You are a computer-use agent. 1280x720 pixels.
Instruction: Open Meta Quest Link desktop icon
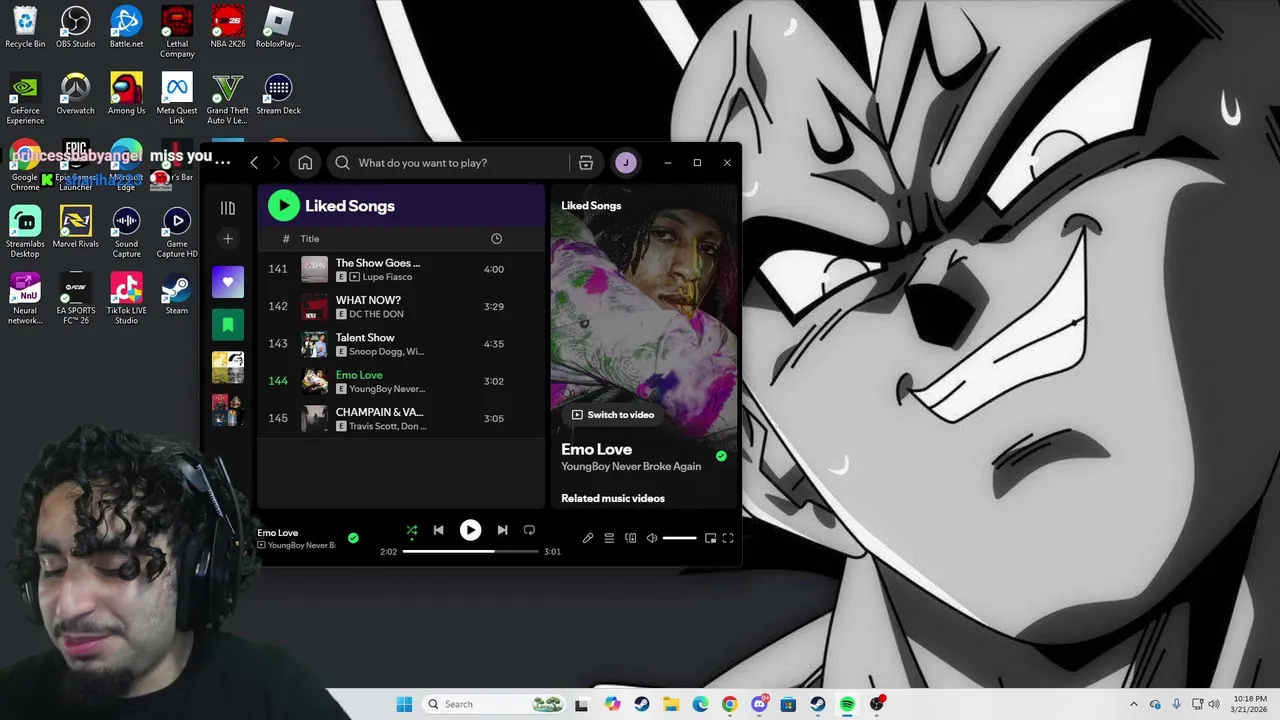click(x=177, y=99)
